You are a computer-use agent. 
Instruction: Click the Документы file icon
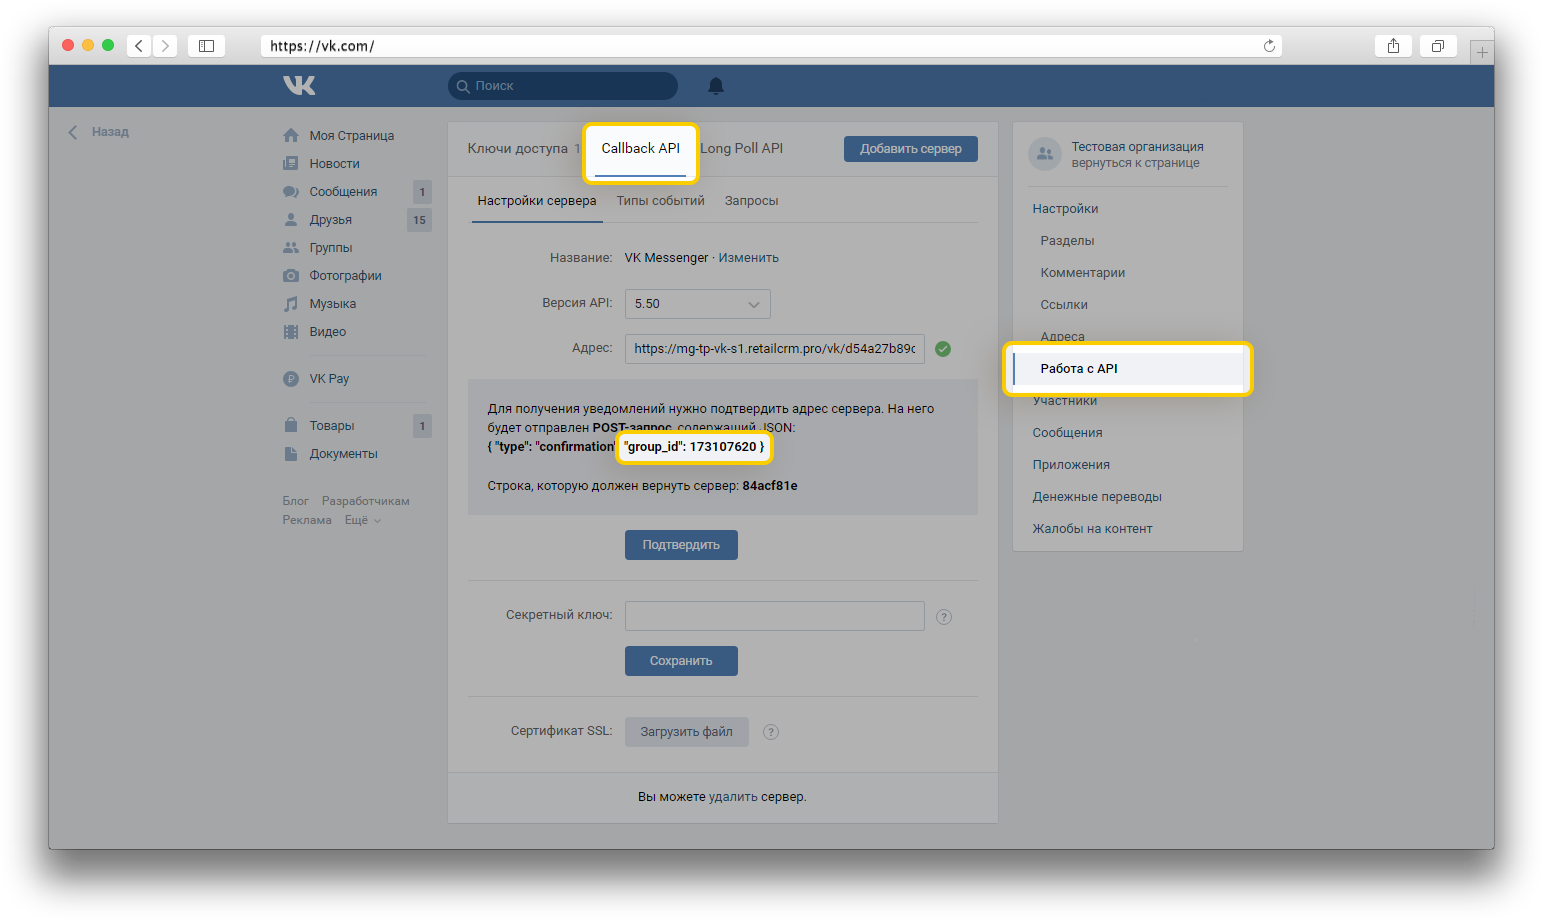[291, 453]
